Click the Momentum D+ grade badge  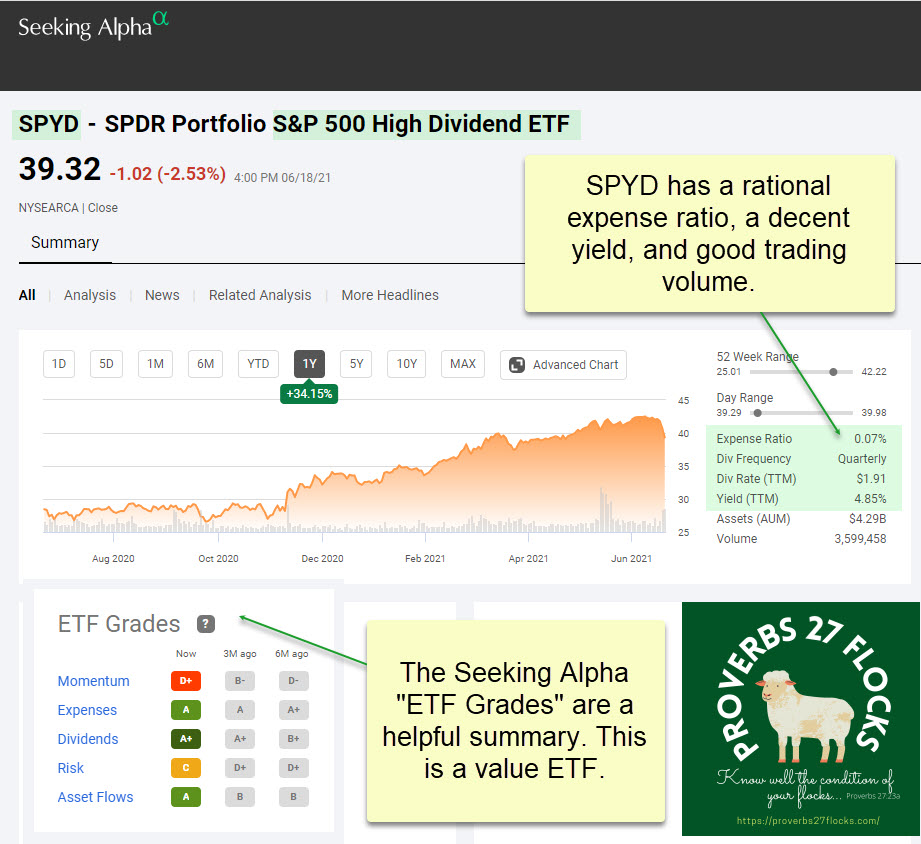point(186,682)
